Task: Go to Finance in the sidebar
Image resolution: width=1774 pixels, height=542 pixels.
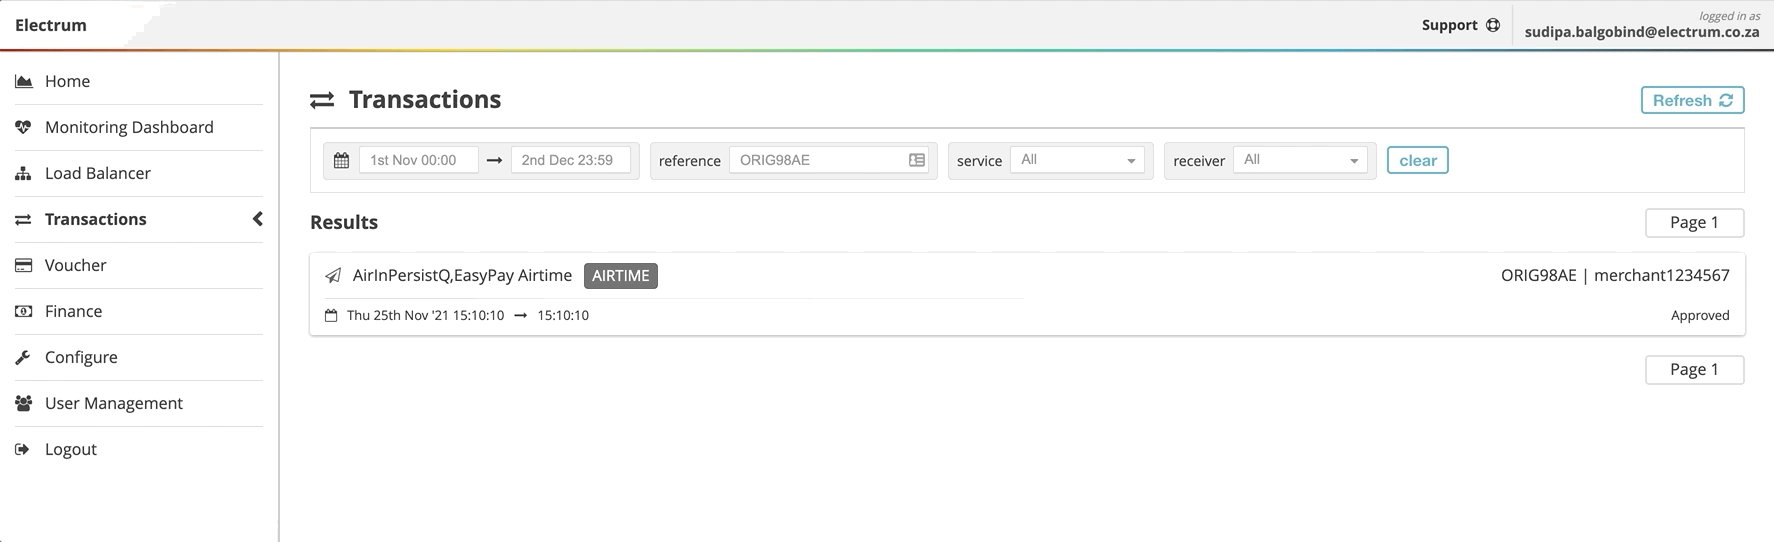Action: pos(73,311)
